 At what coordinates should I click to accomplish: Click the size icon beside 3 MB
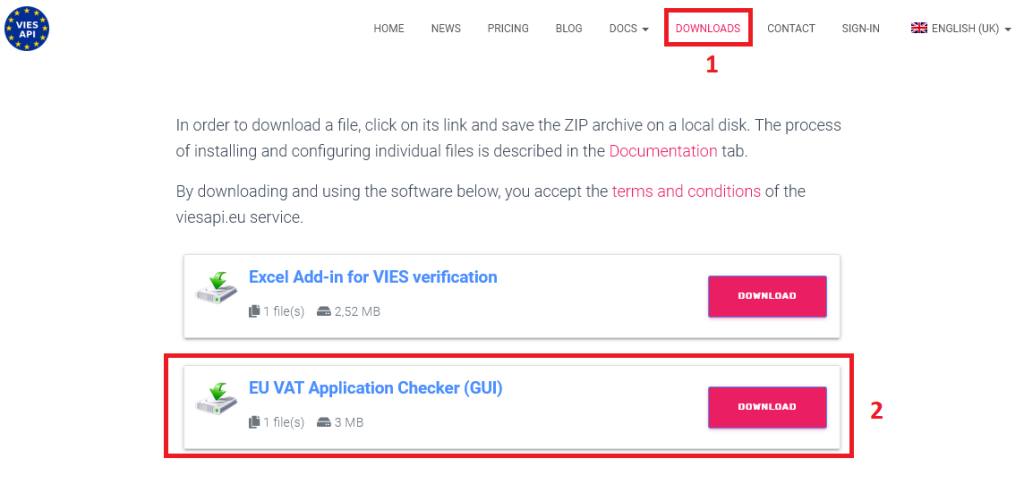[324, 422]
